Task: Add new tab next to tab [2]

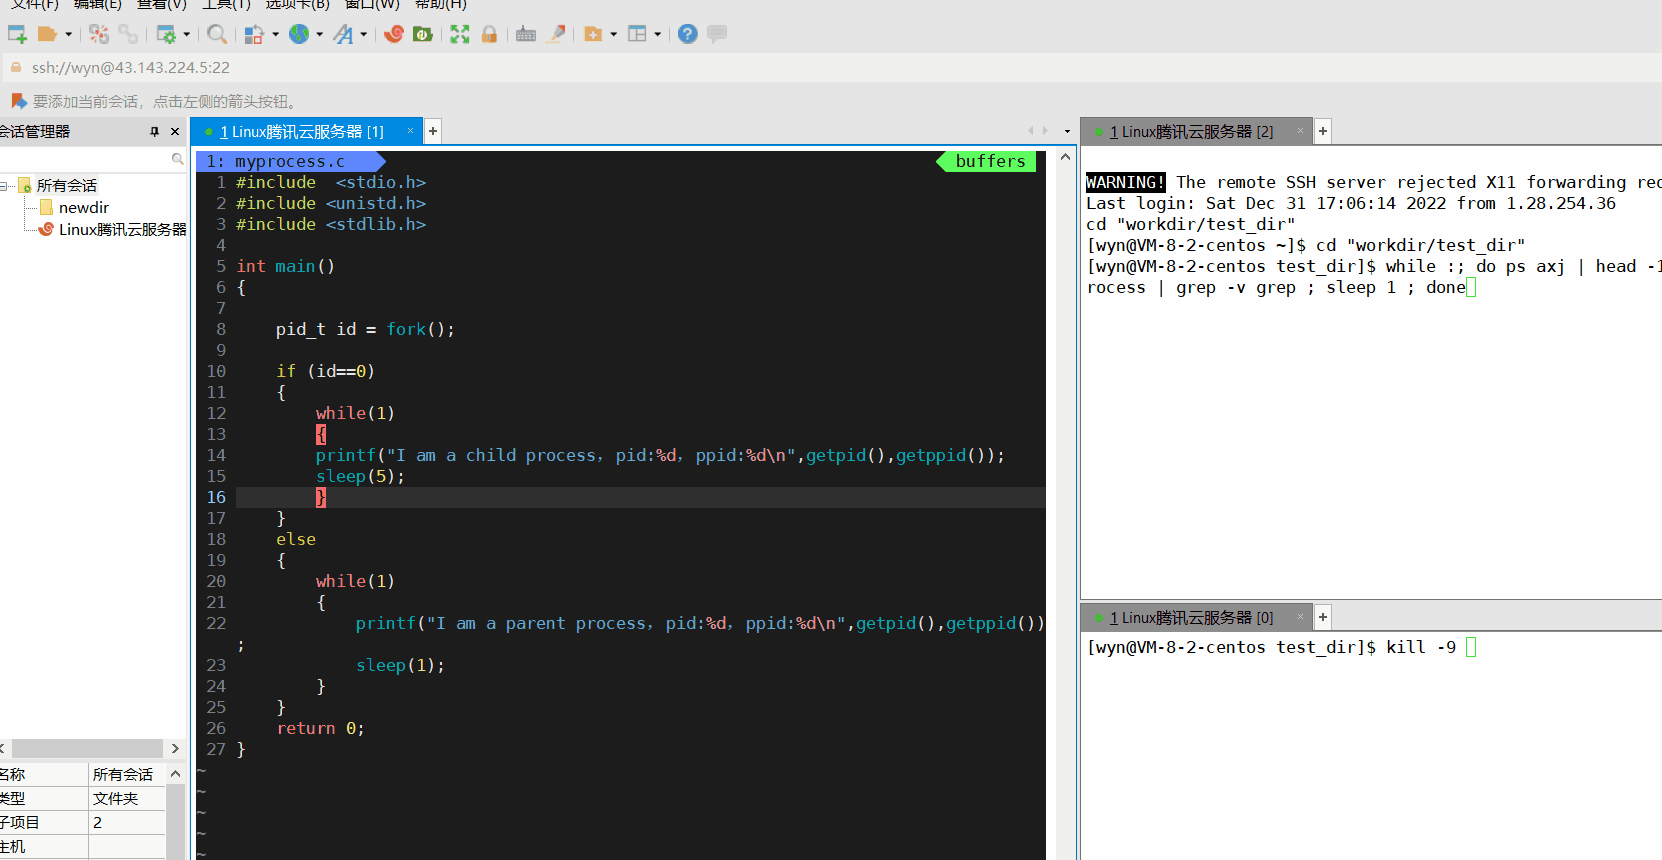Action: pyautogui.click(x=1323, y=131)
